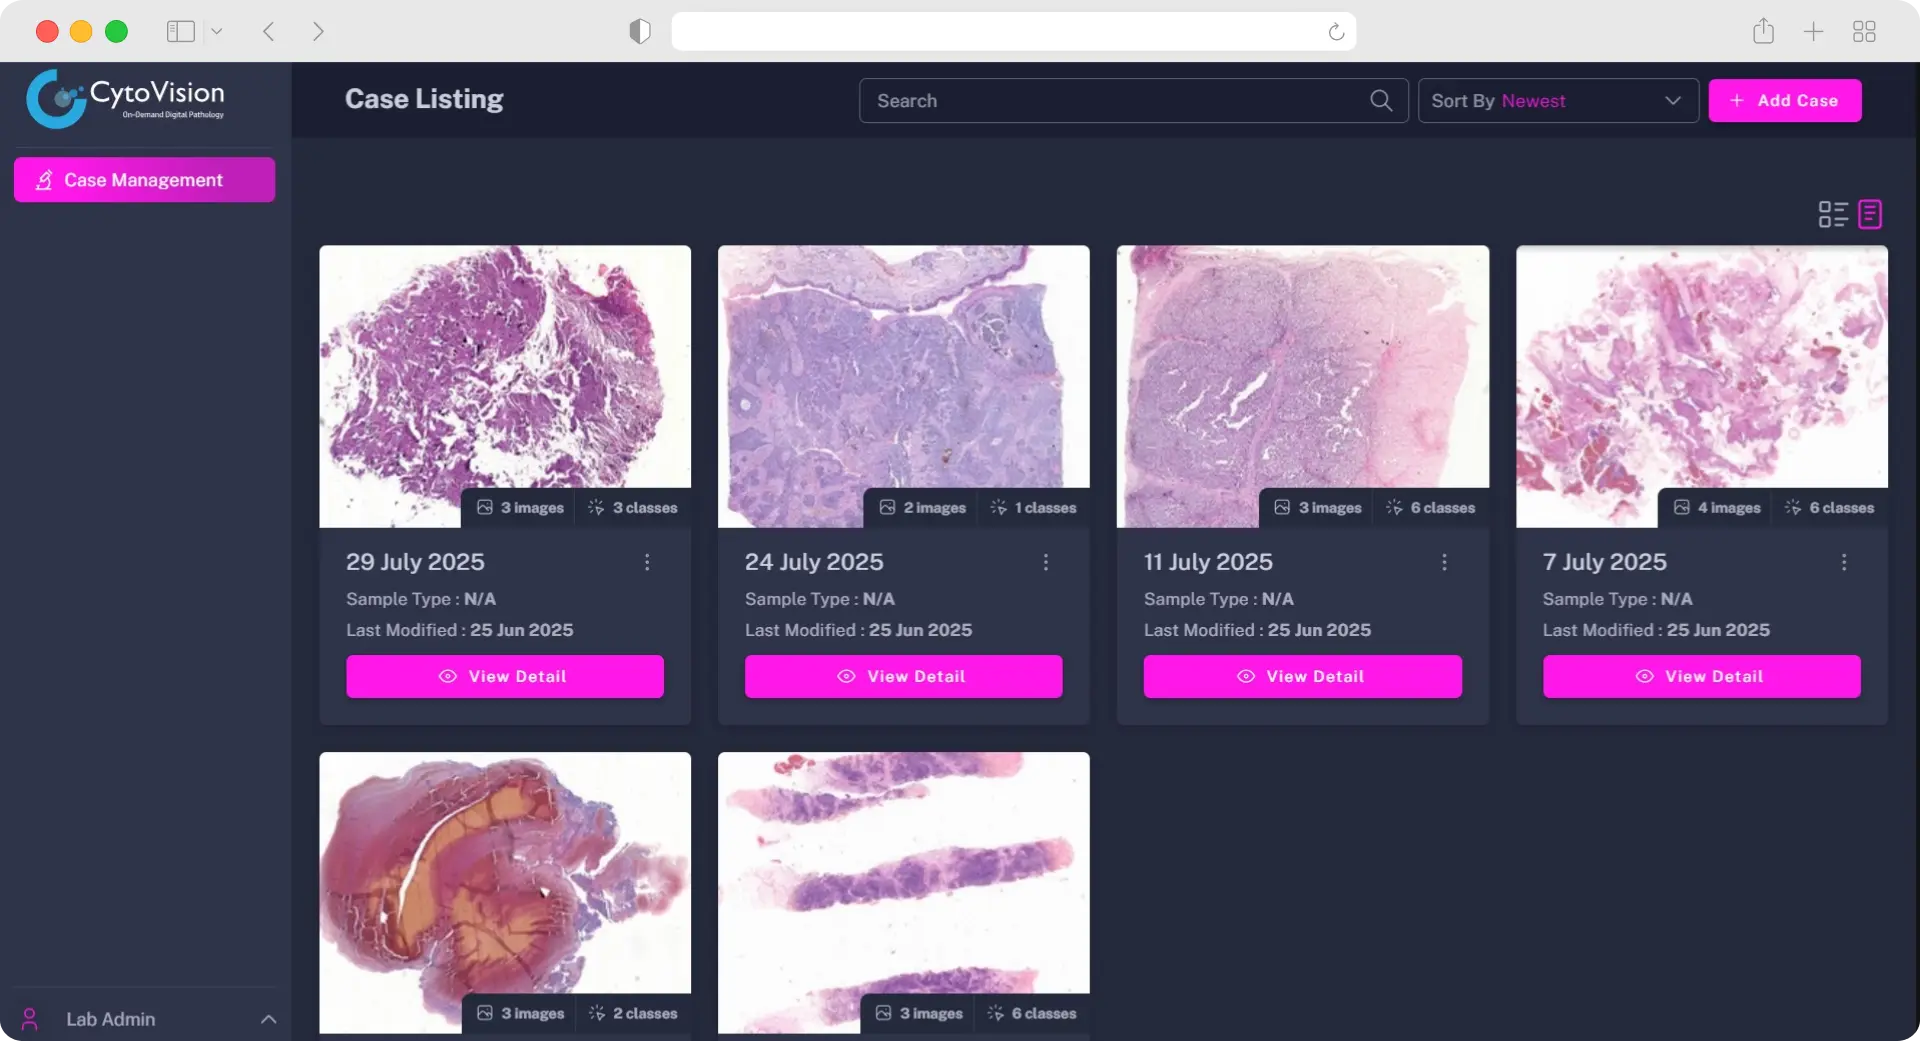This screenshot has height=1041, width=1920.
Task: View detail for 11 July 2025 case
Action: tap(1302, 677)
